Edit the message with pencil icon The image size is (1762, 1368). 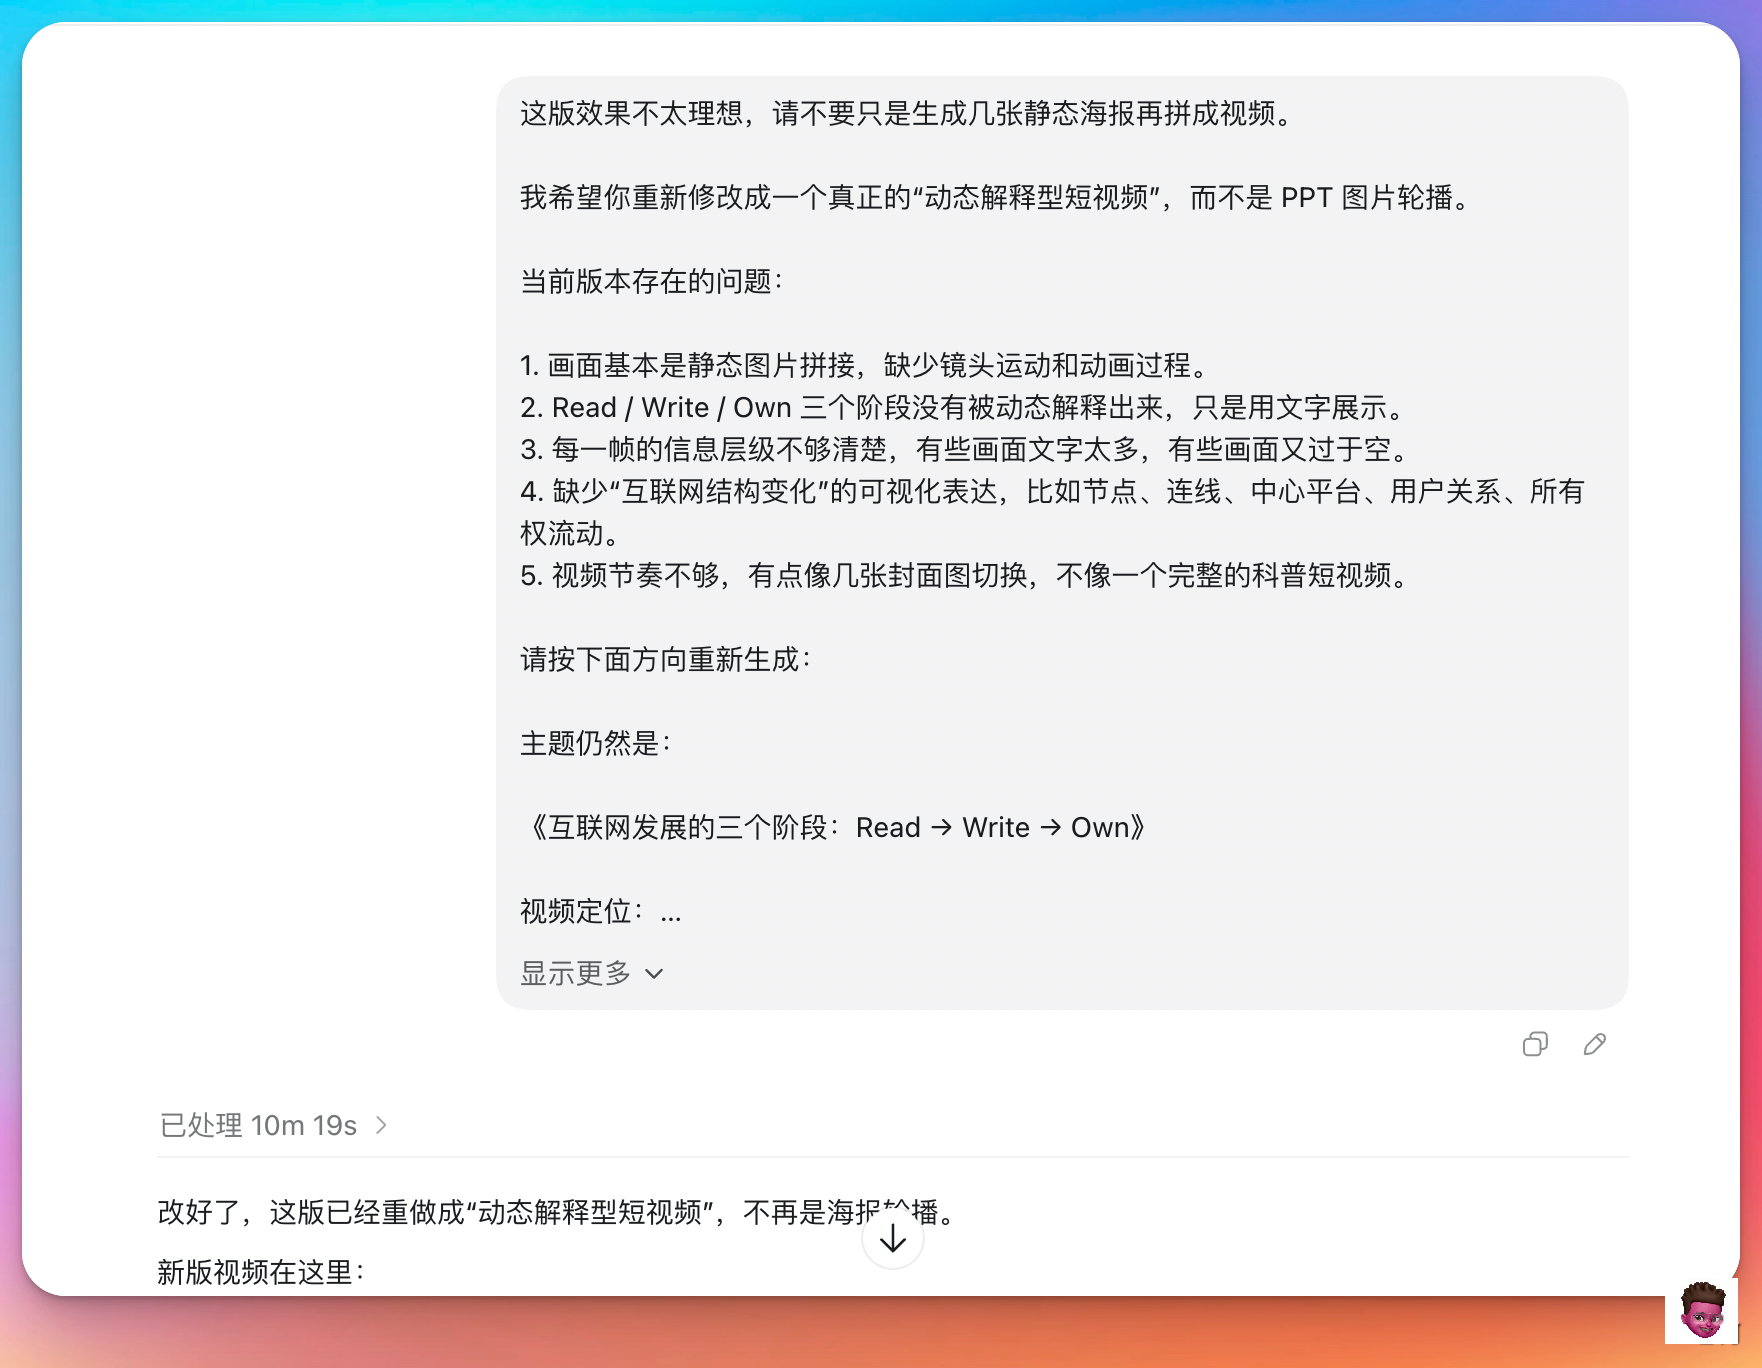coord(1595,1044)
